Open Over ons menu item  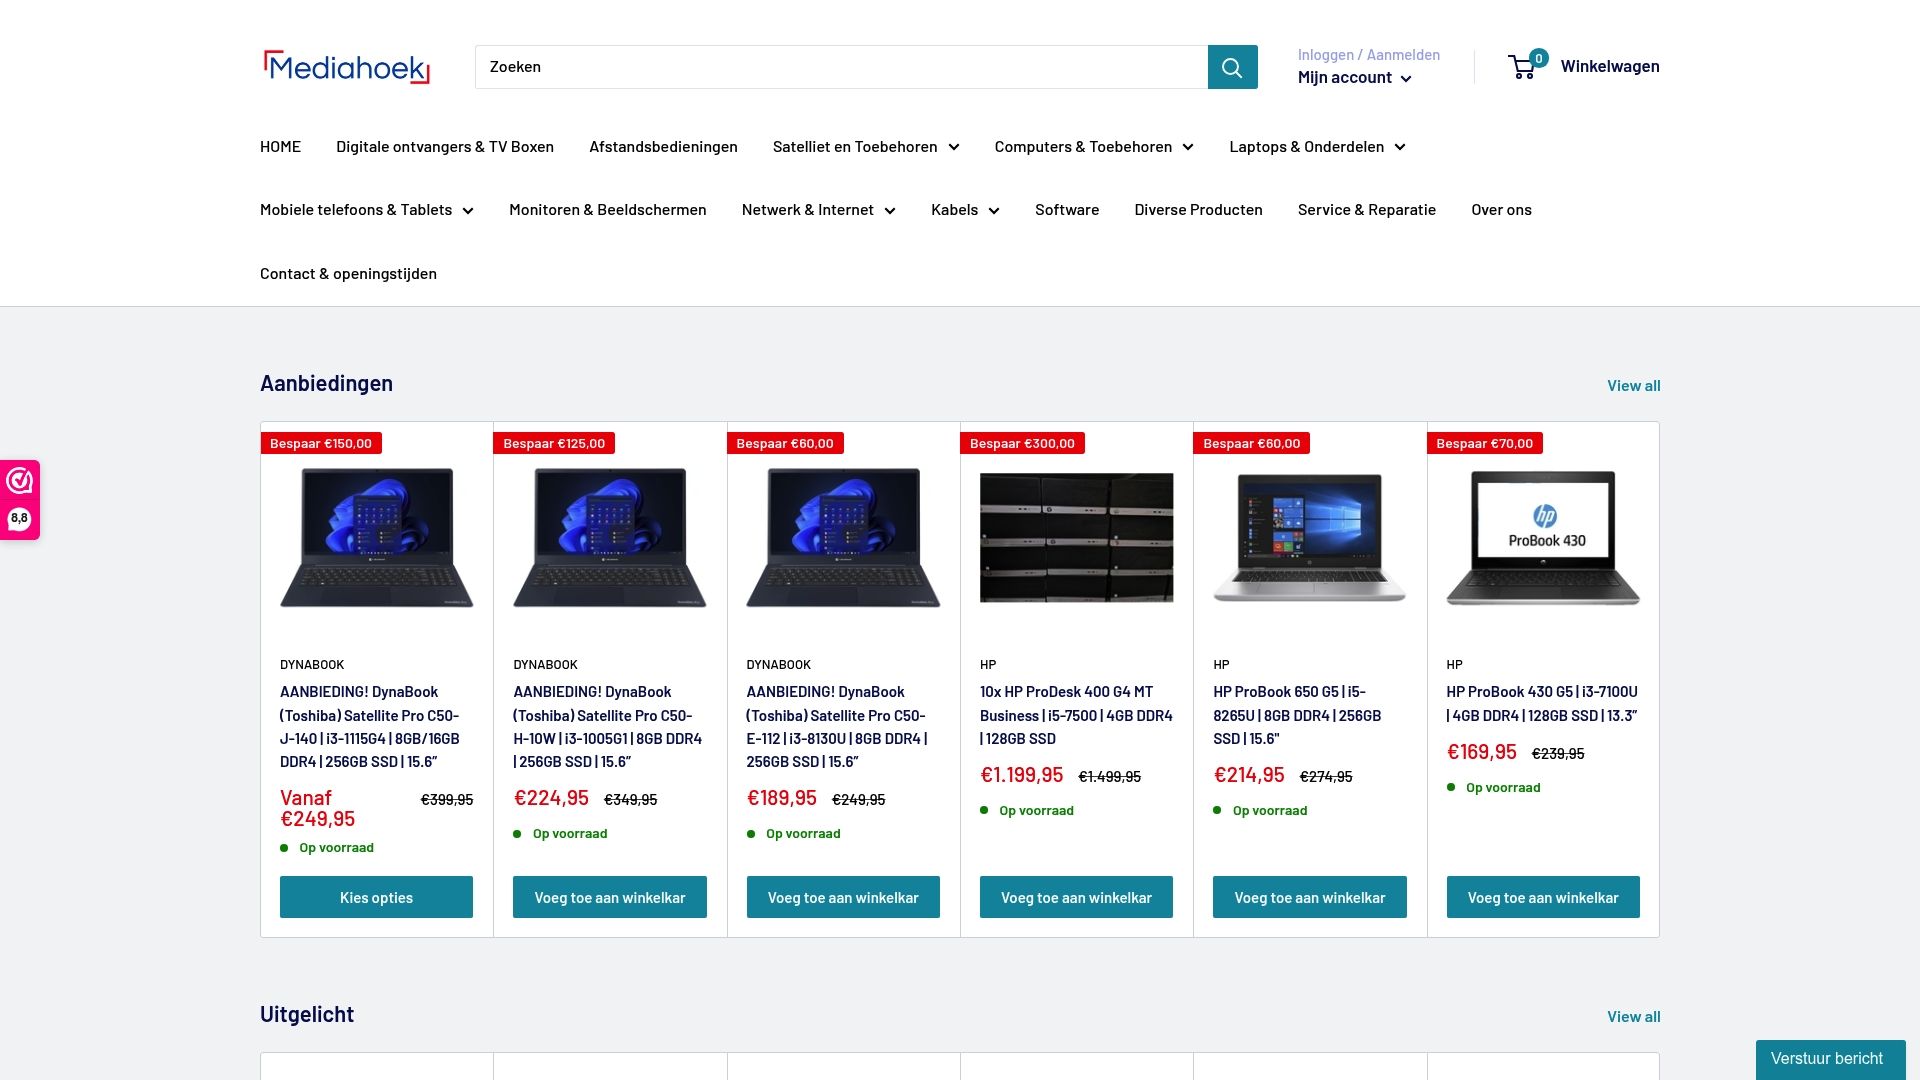1501,210
